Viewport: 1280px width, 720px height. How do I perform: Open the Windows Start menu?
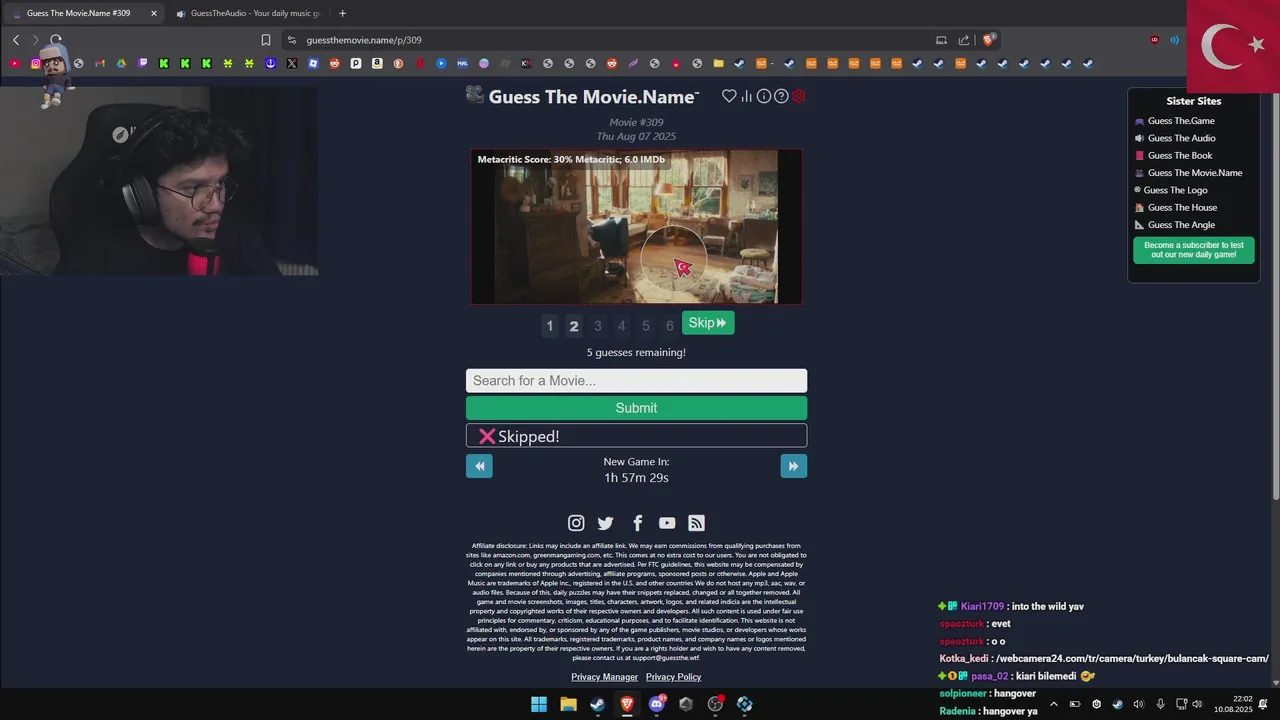click(x=539, y=704)
